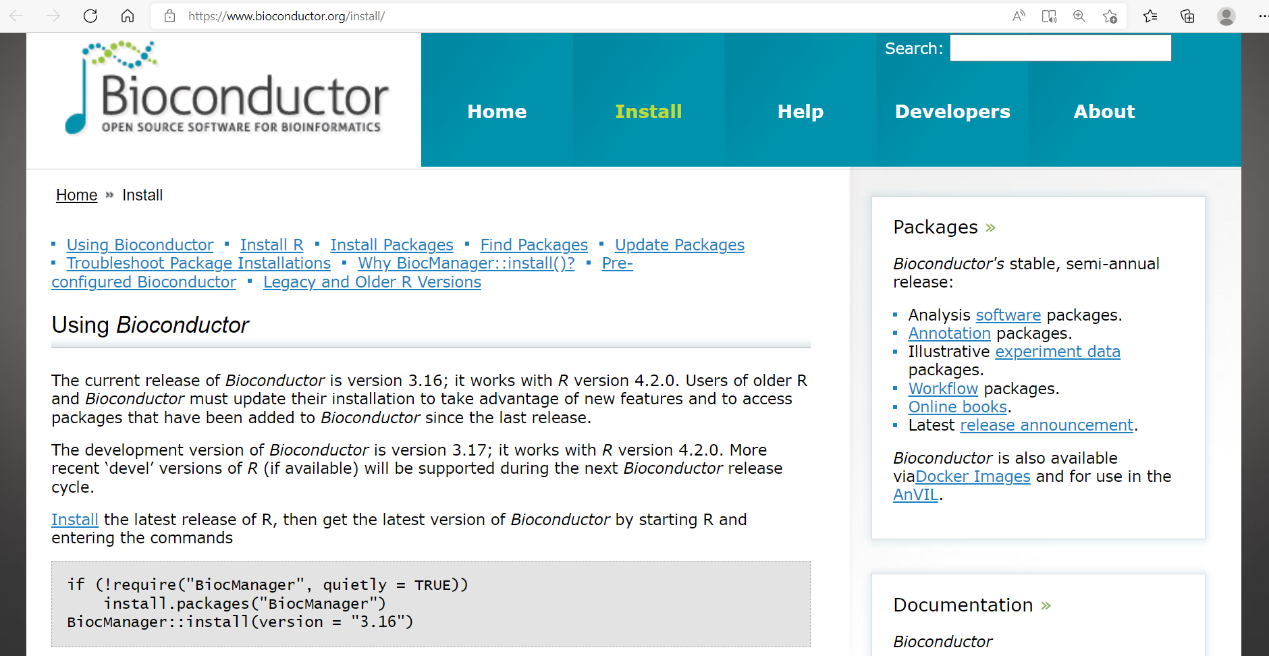This screenshot has height=656, width=1269.
Task: Open the Developers navigation tab
Action: tap(953, 112)
